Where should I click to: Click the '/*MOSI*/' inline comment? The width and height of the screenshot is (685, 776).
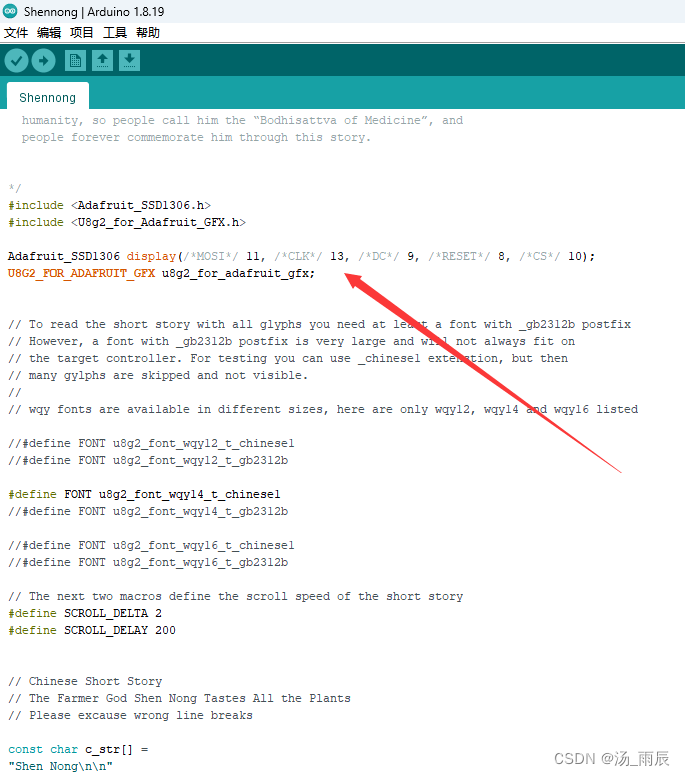click(x=211, y=256)
